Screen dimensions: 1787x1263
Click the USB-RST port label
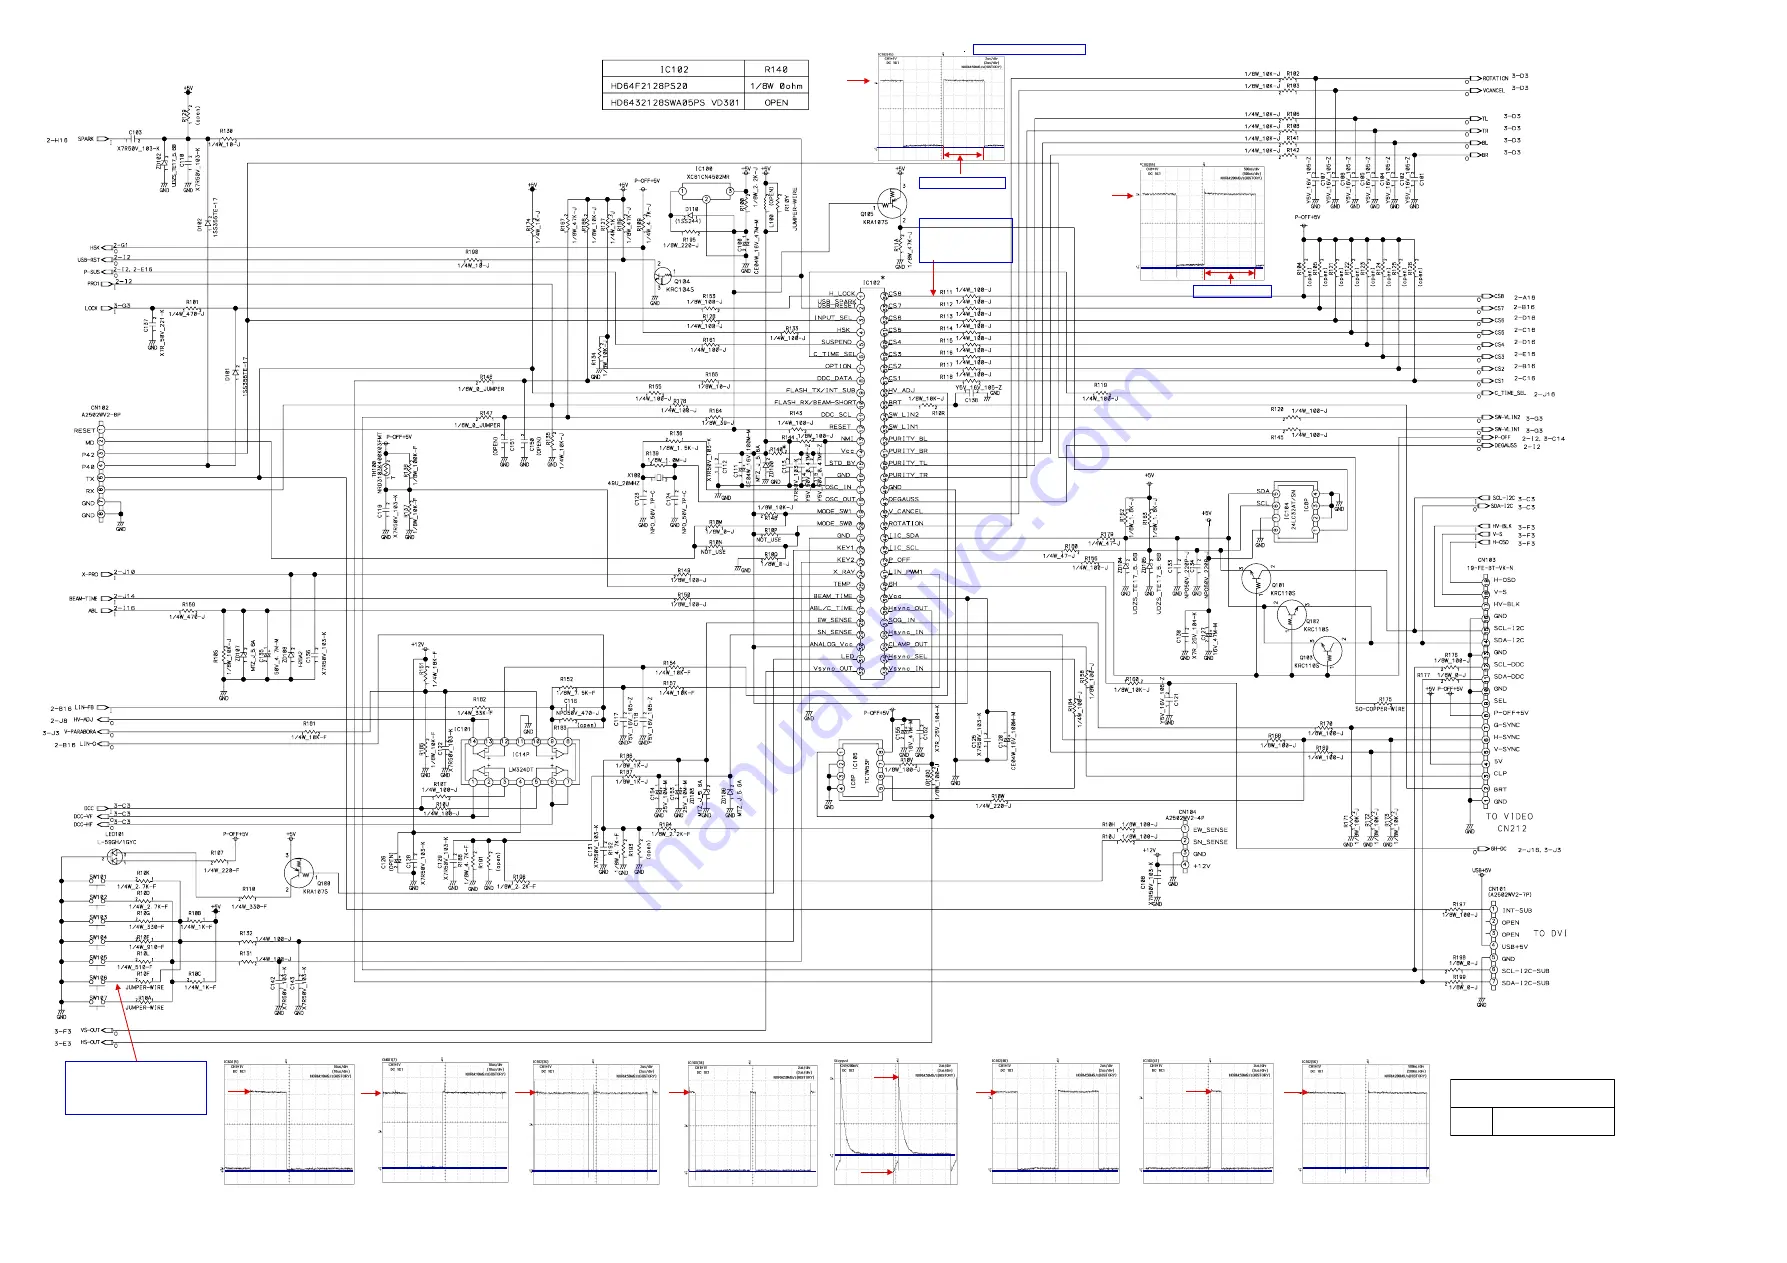[x=89, y=260]
